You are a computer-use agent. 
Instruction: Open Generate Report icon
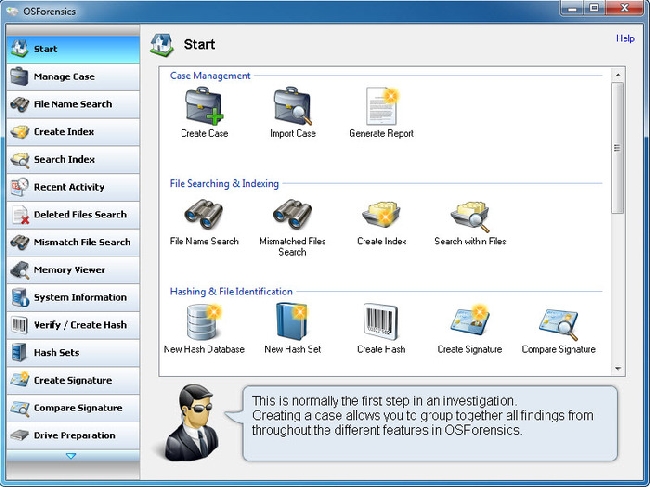[381, 106]
